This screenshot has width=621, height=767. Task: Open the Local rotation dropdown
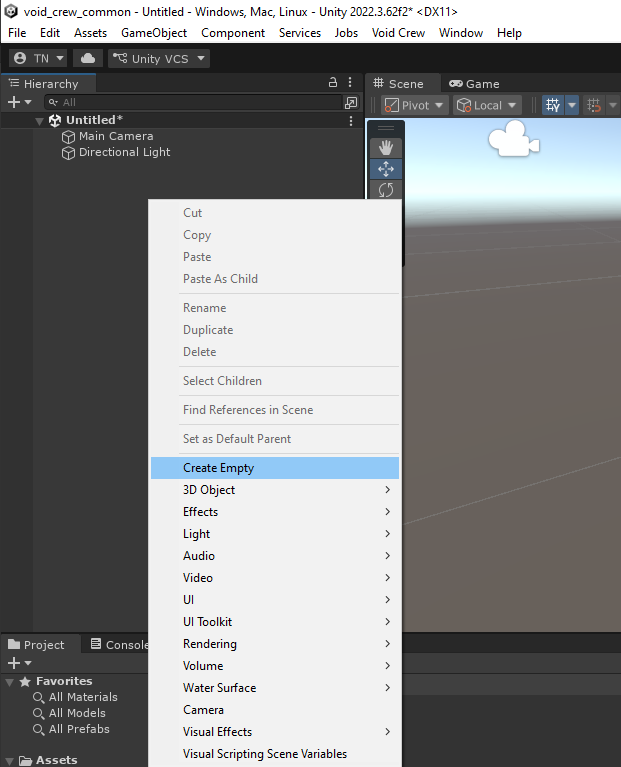[x=487, y=105]
